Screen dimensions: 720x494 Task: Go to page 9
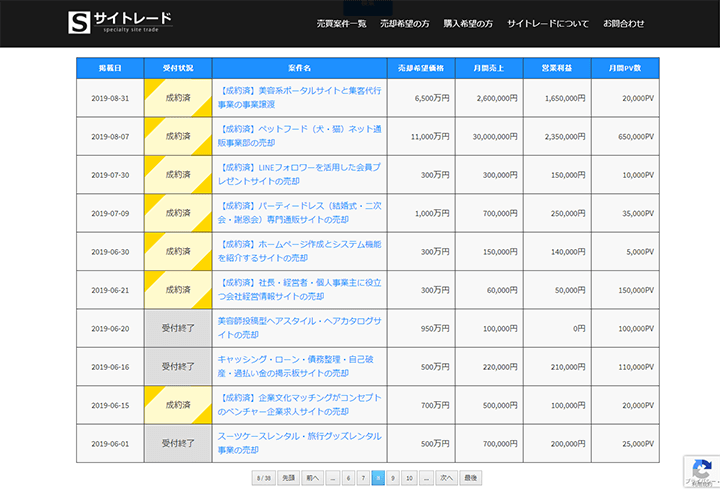(393, 478)
